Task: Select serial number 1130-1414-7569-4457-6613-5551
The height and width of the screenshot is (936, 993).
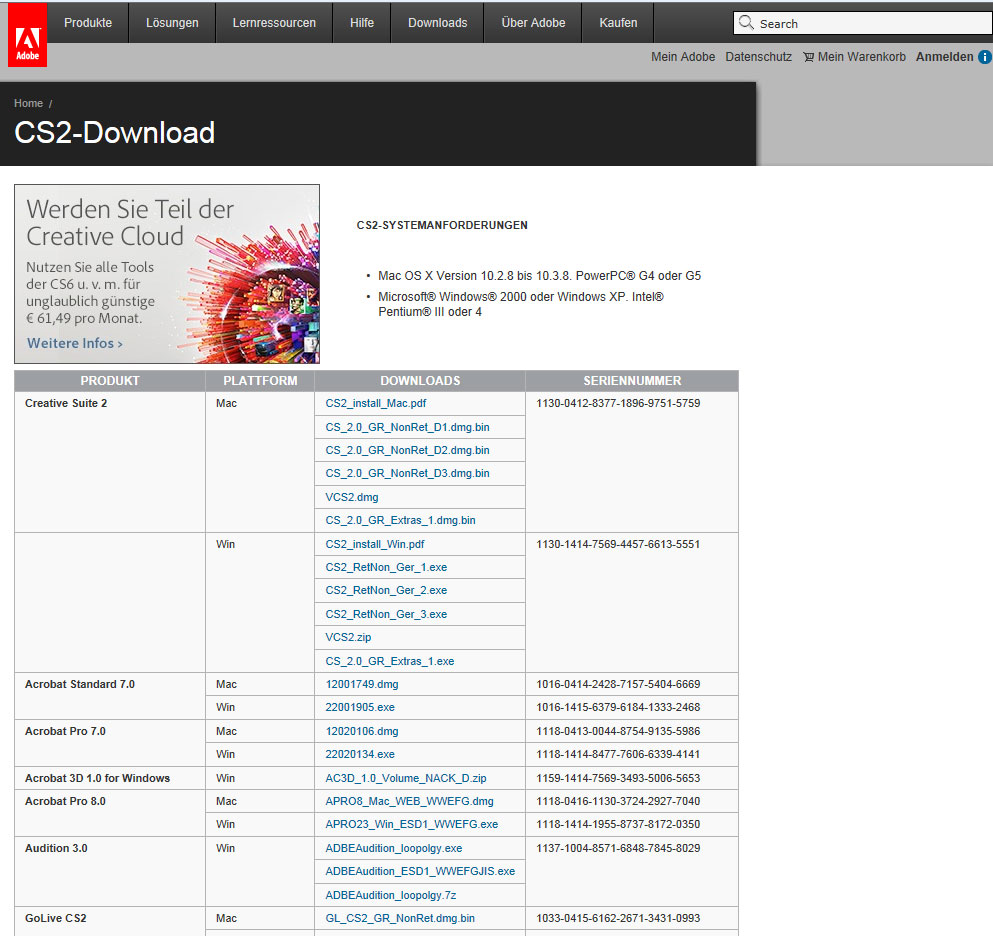Action: (x=618, y=544)
